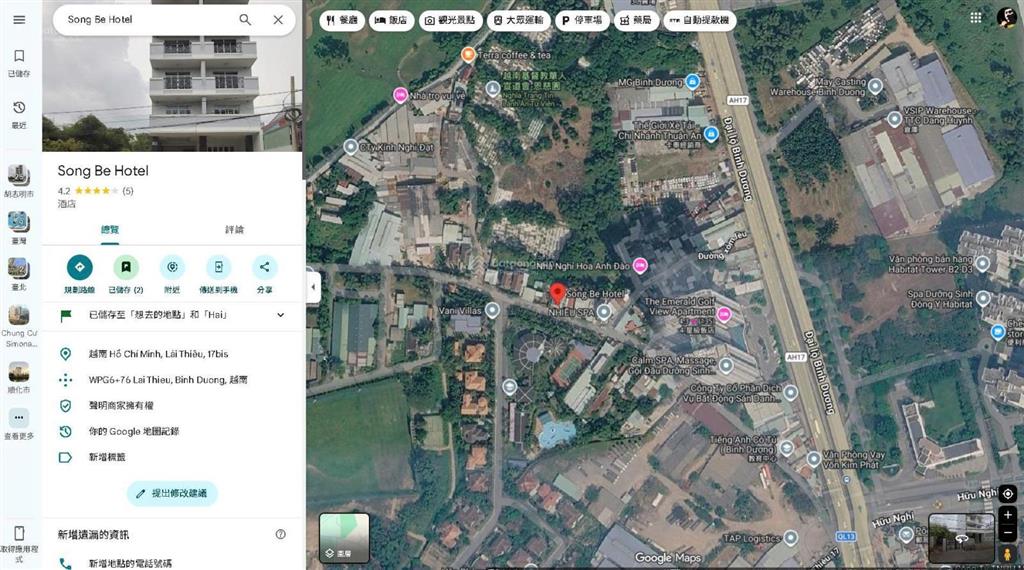The image size is (1024, 570).
Task: Click the add a label row
Action: click(x=173, y=457)
